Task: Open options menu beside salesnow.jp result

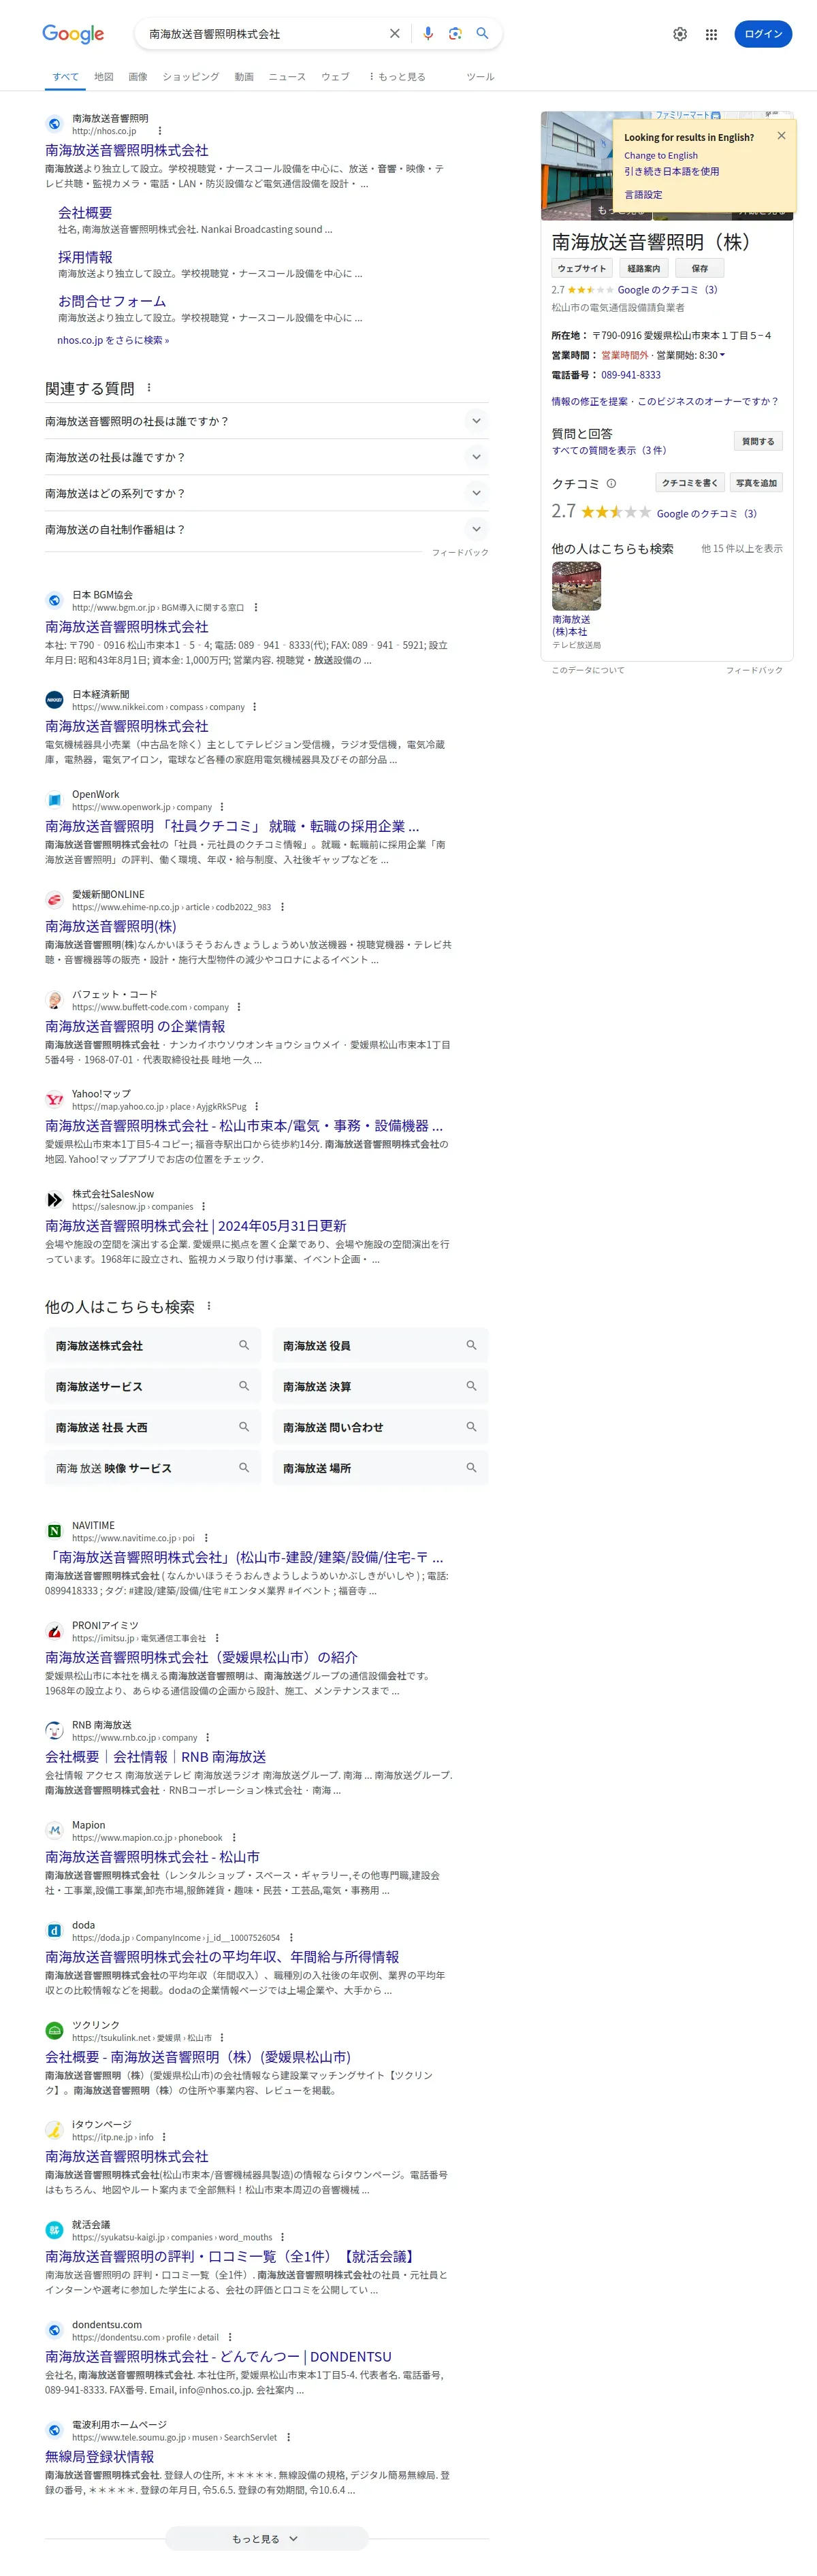Action: (204, 1206)
